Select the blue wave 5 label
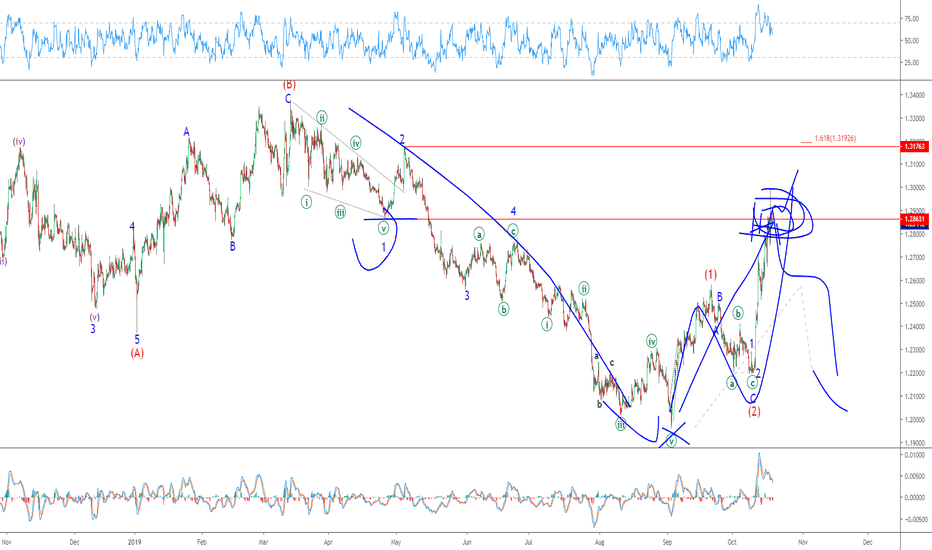The image size is (932, 550). 137,340
